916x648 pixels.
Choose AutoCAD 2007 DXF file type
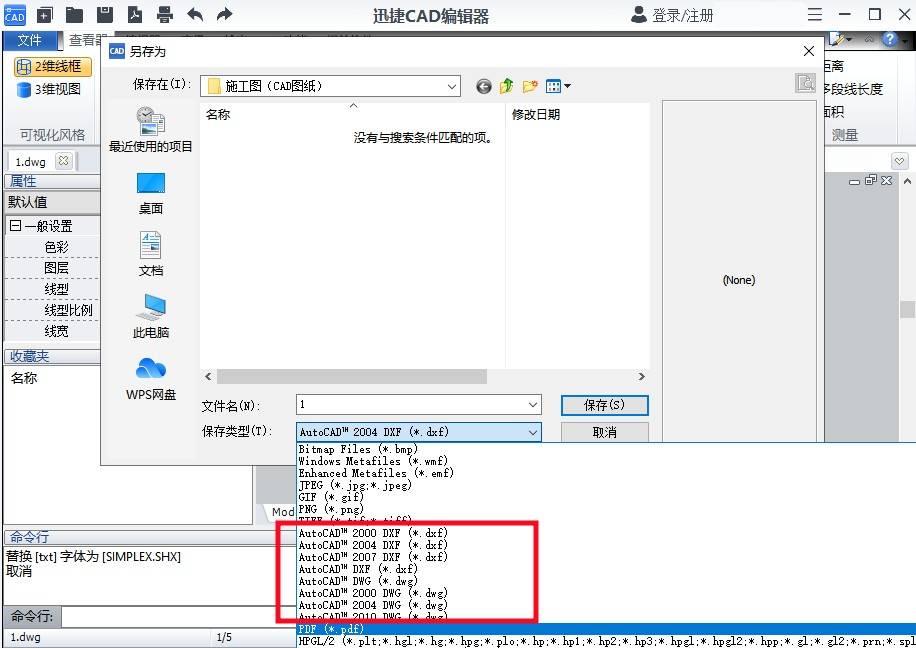373,557
